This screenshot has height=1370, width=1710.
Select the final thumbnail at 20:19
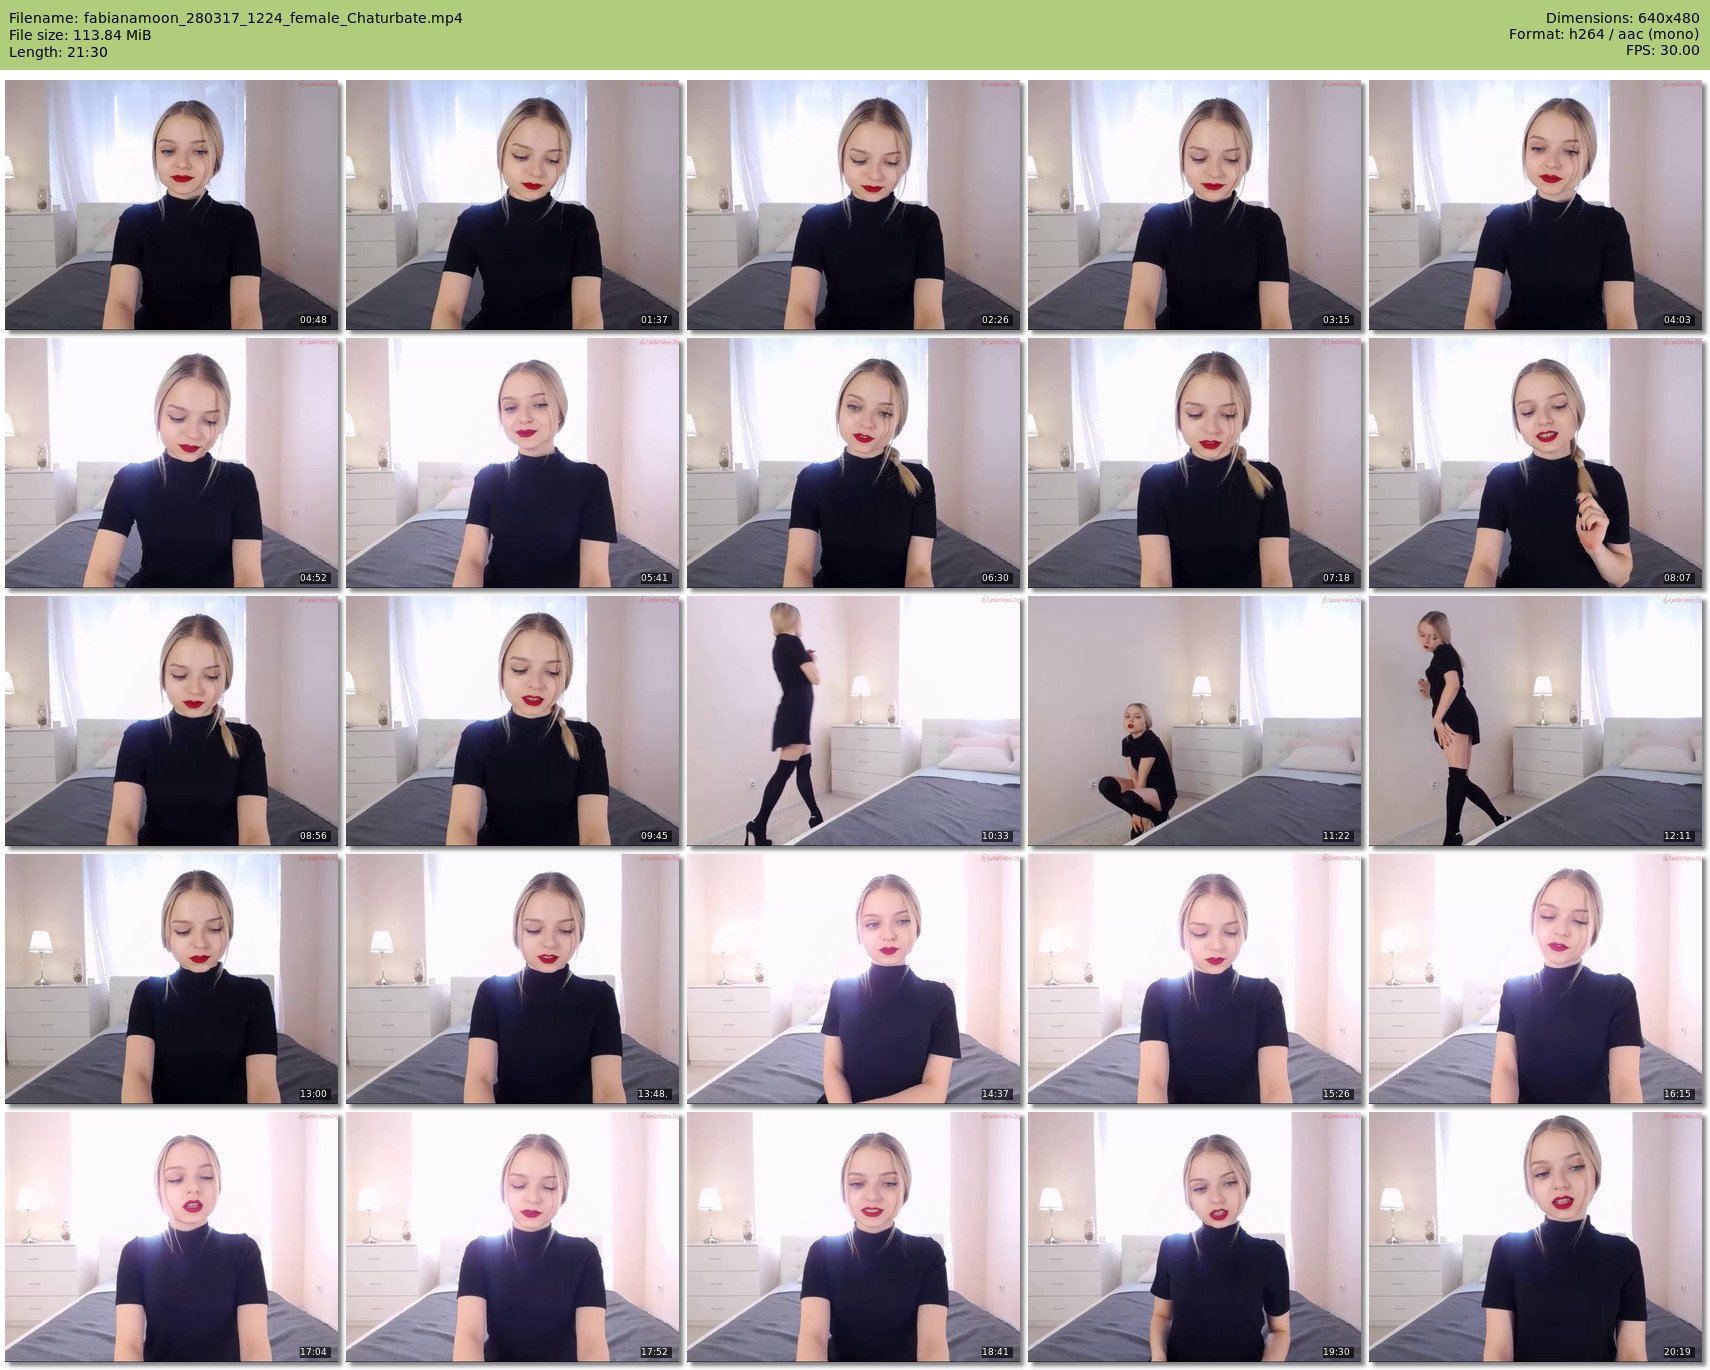point(1535,1237)
